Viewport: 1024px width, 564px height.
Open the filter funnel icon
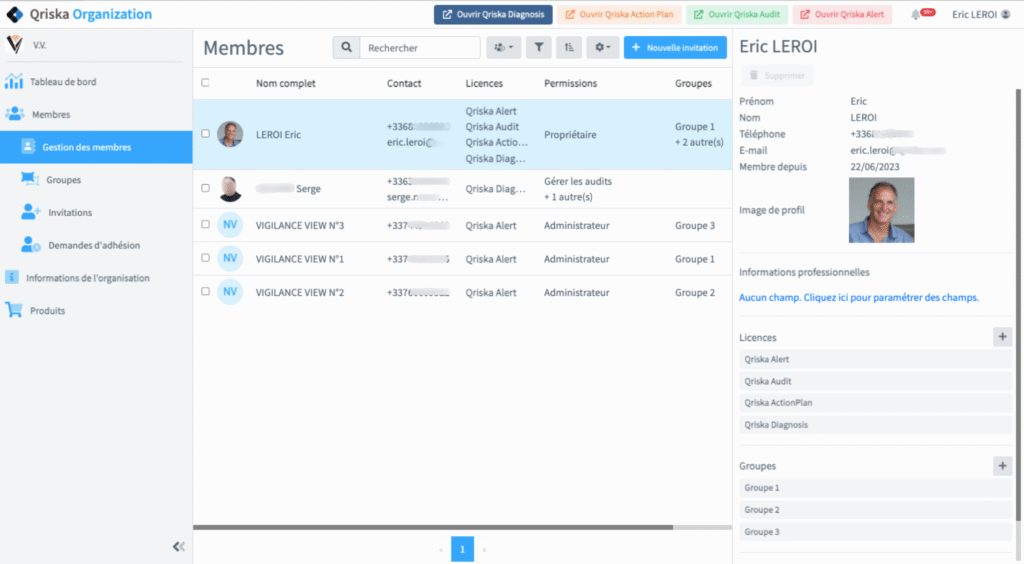click(x=539, y=48)
